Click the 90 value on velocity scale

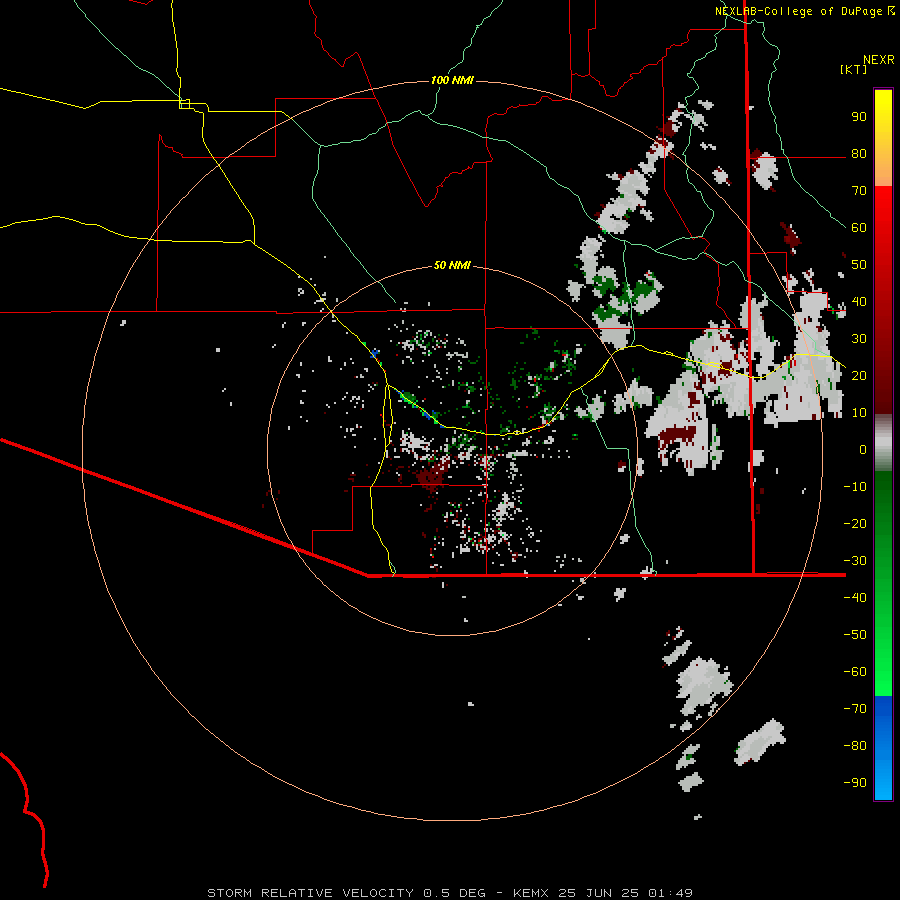[x=859, y=117]
